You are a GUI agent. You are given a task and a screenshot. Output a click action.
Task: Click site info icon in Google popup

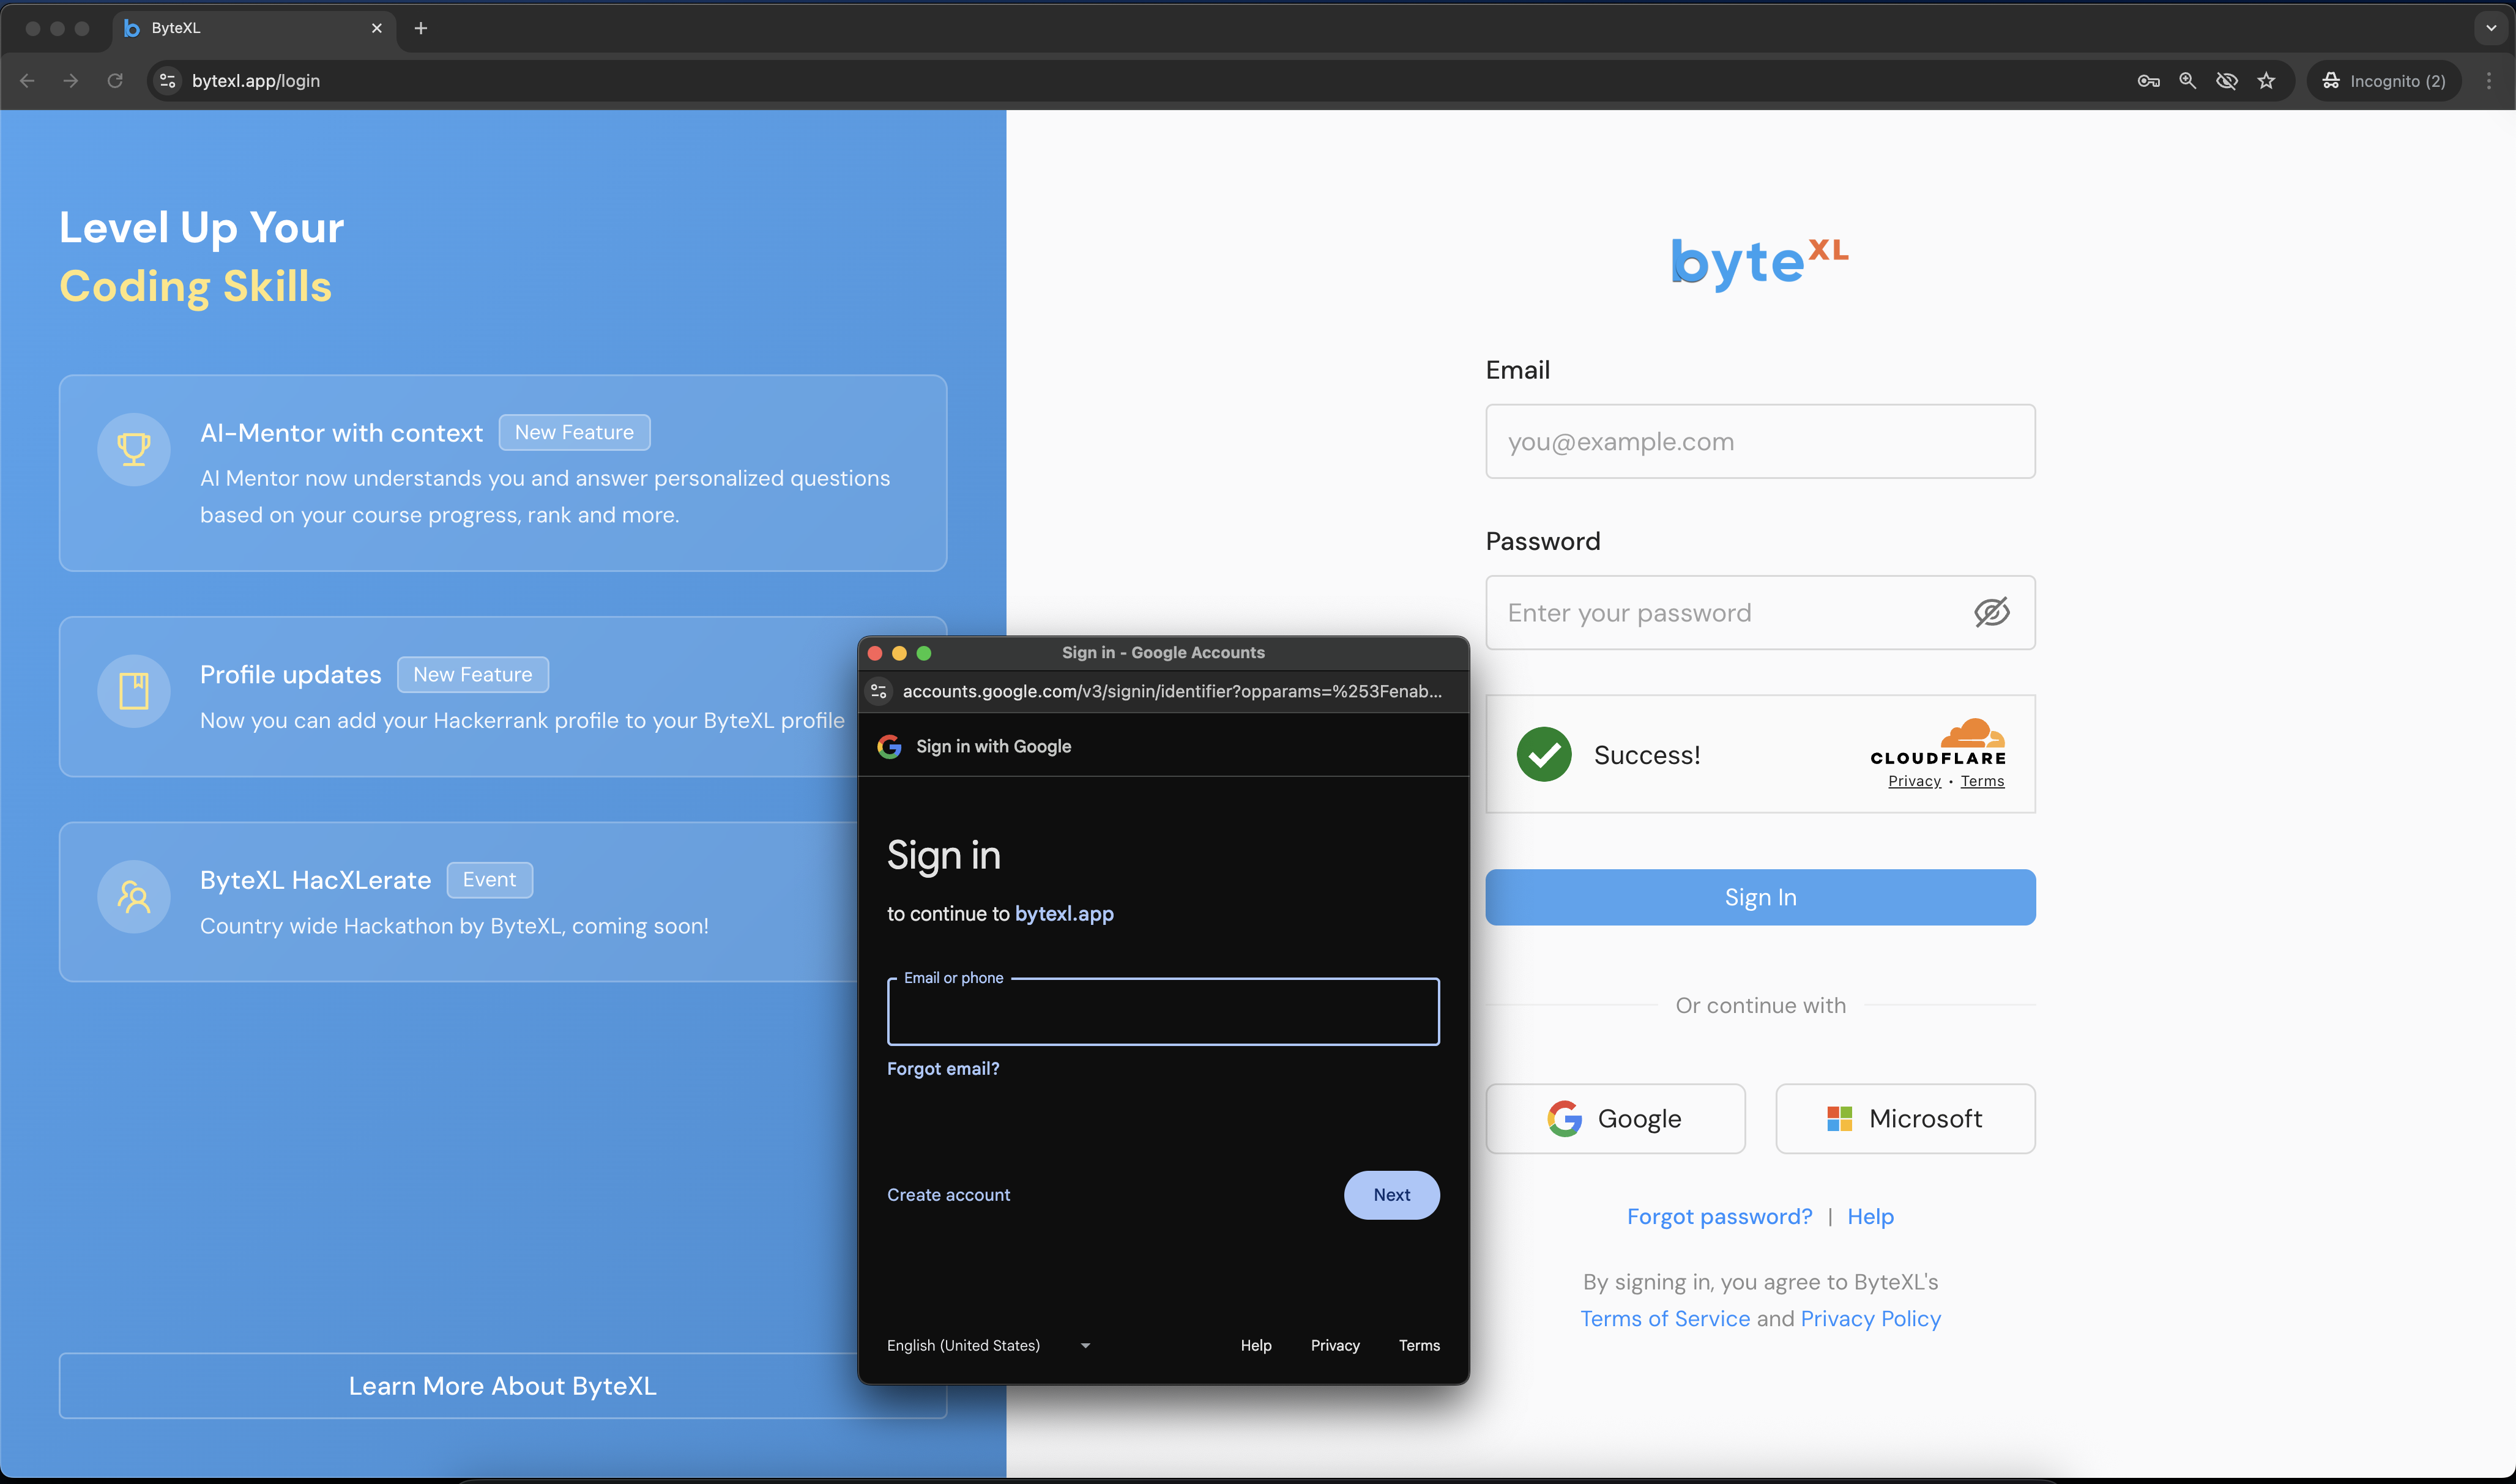[x=879, y=691]
